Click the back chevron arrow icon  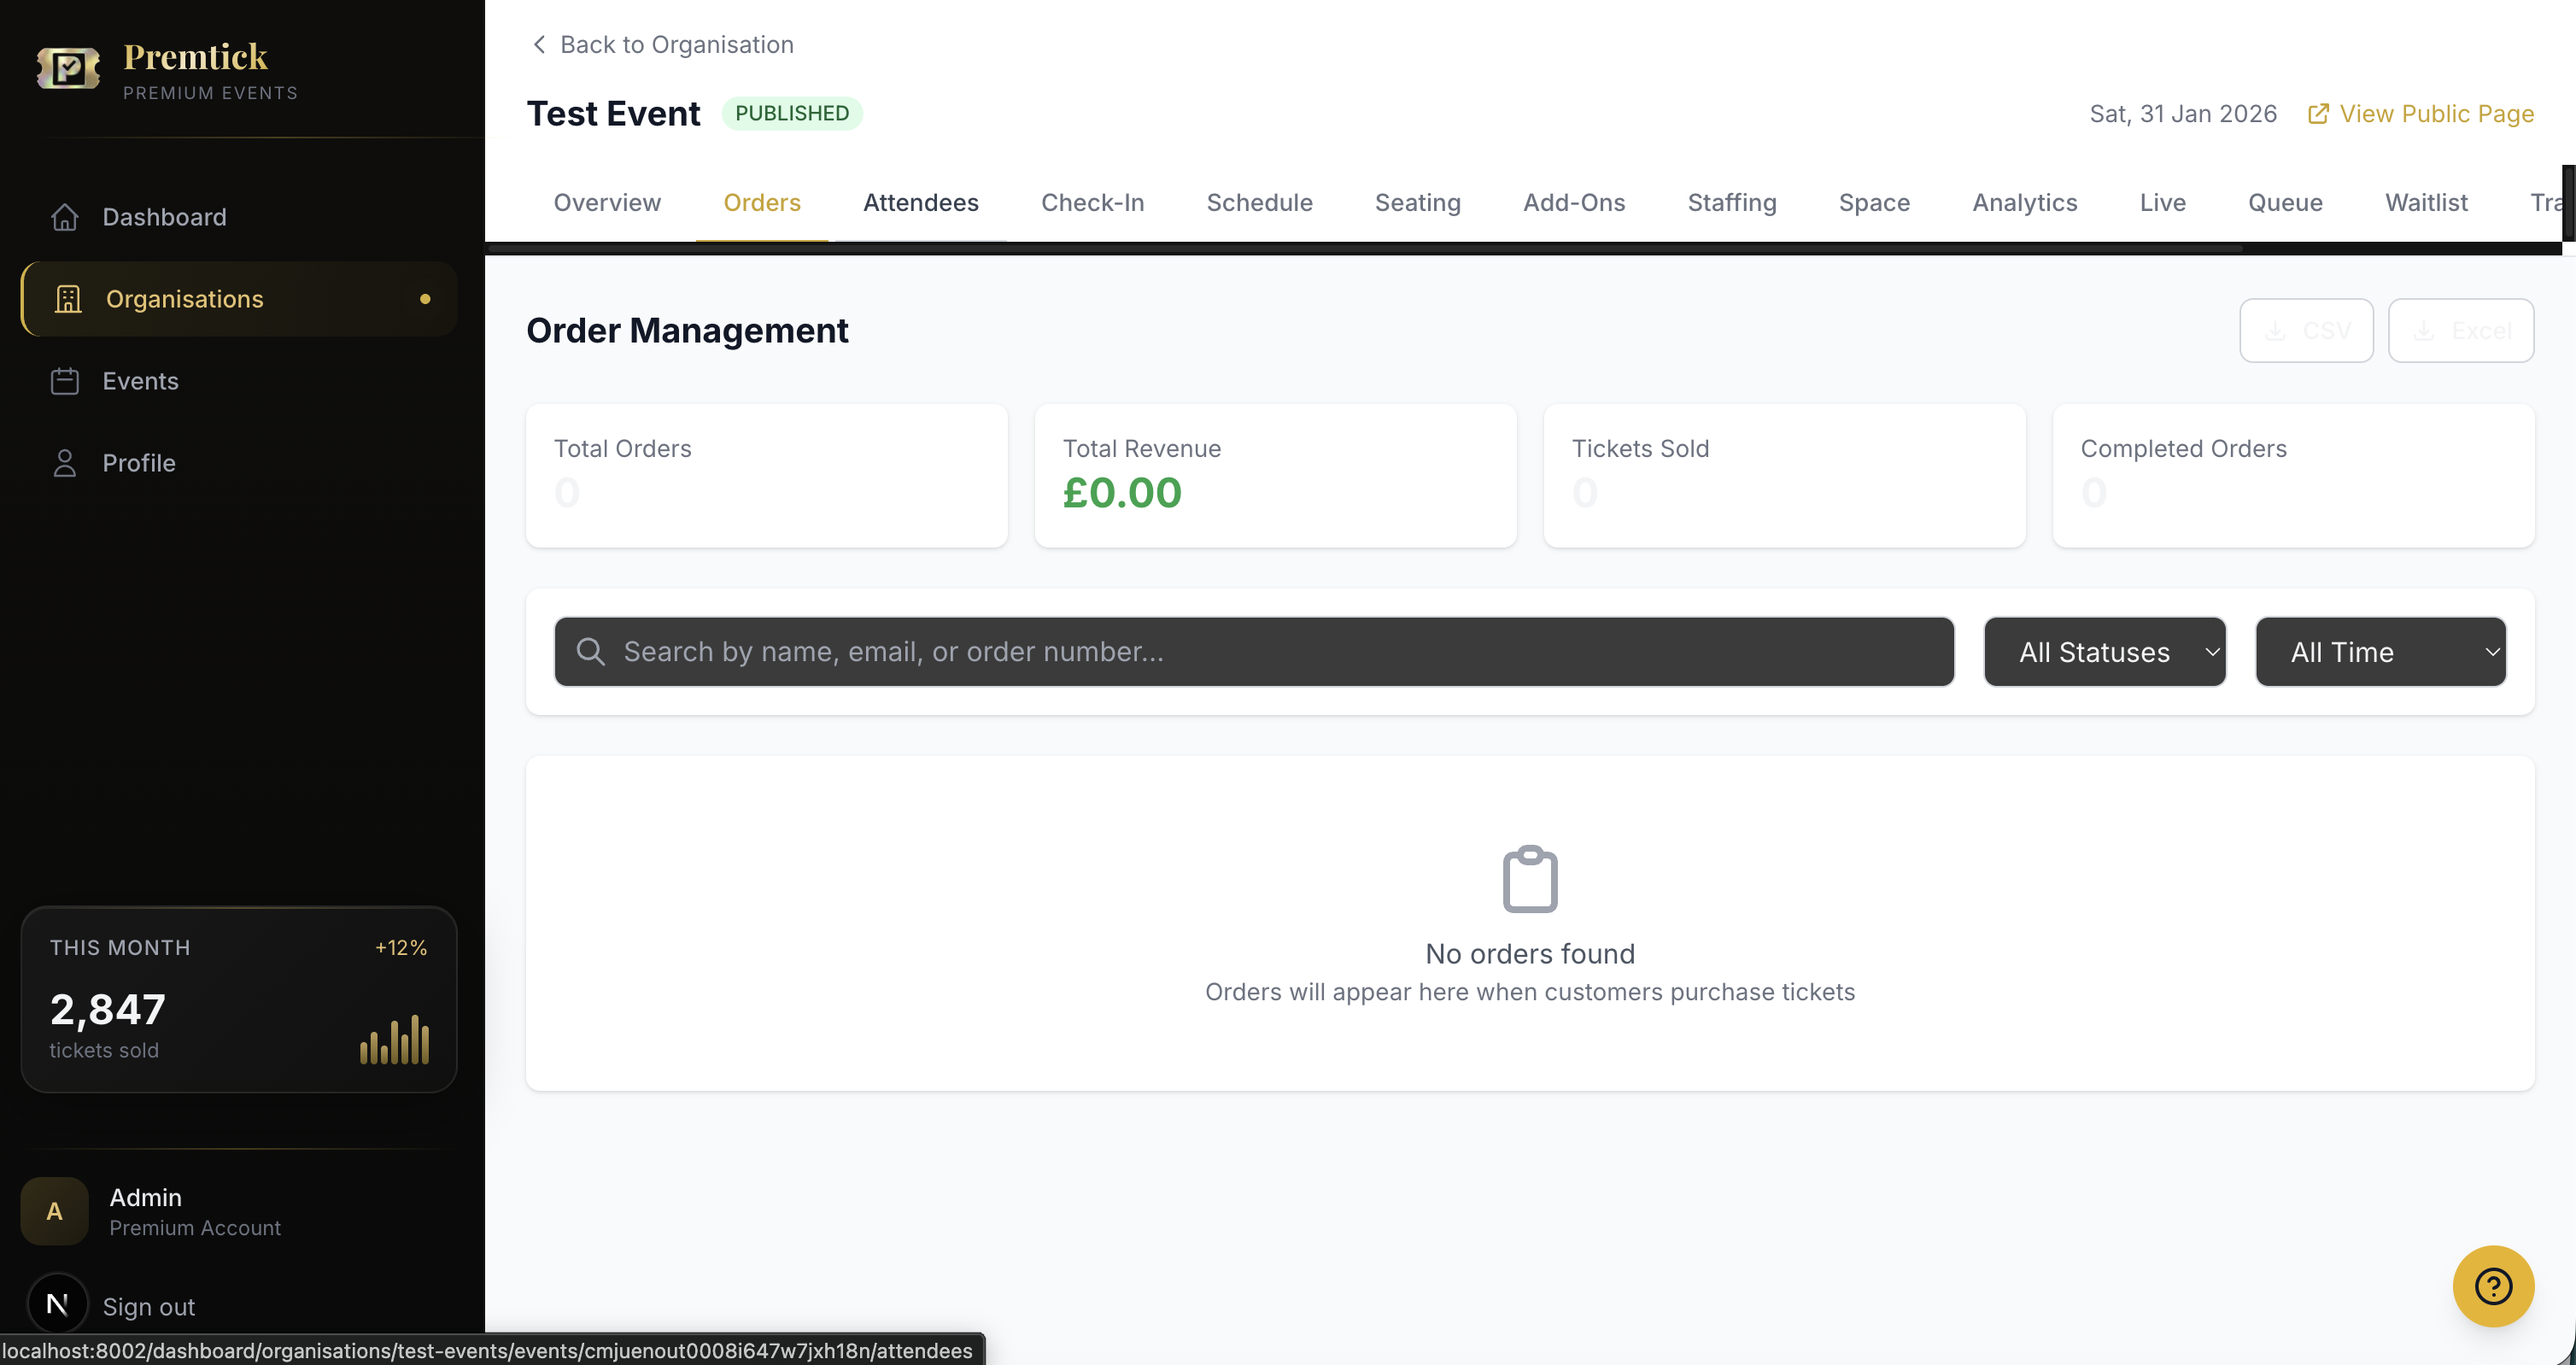(539, 45)
